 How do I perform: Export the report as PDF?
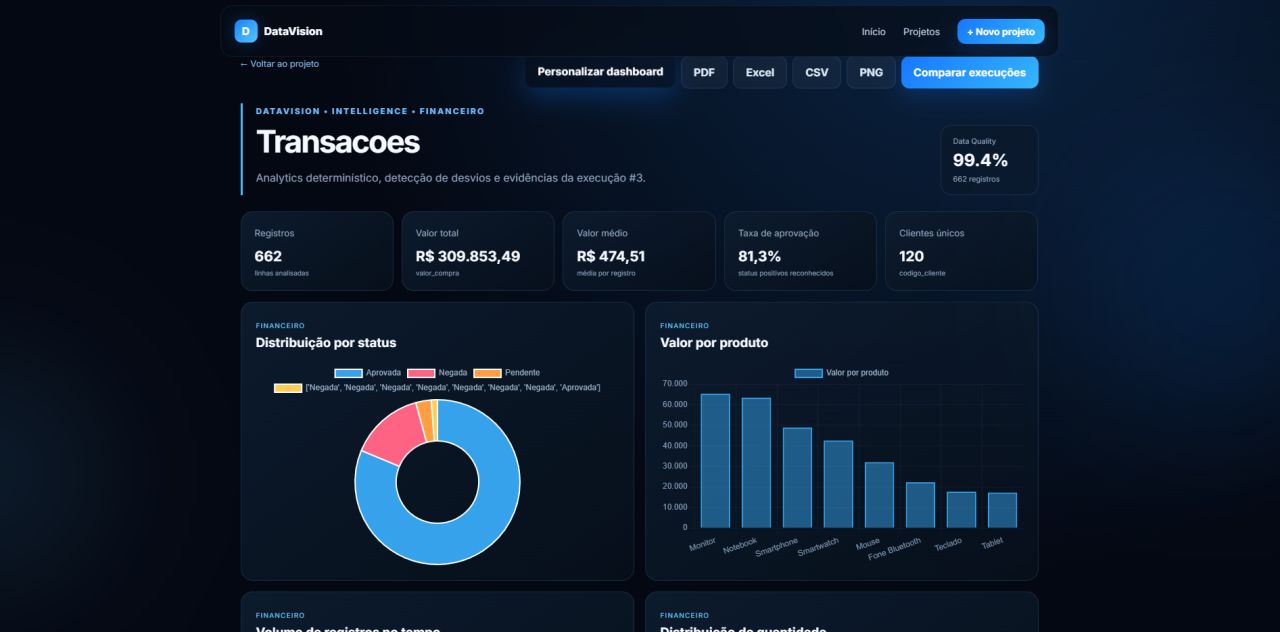click(704, 72)
